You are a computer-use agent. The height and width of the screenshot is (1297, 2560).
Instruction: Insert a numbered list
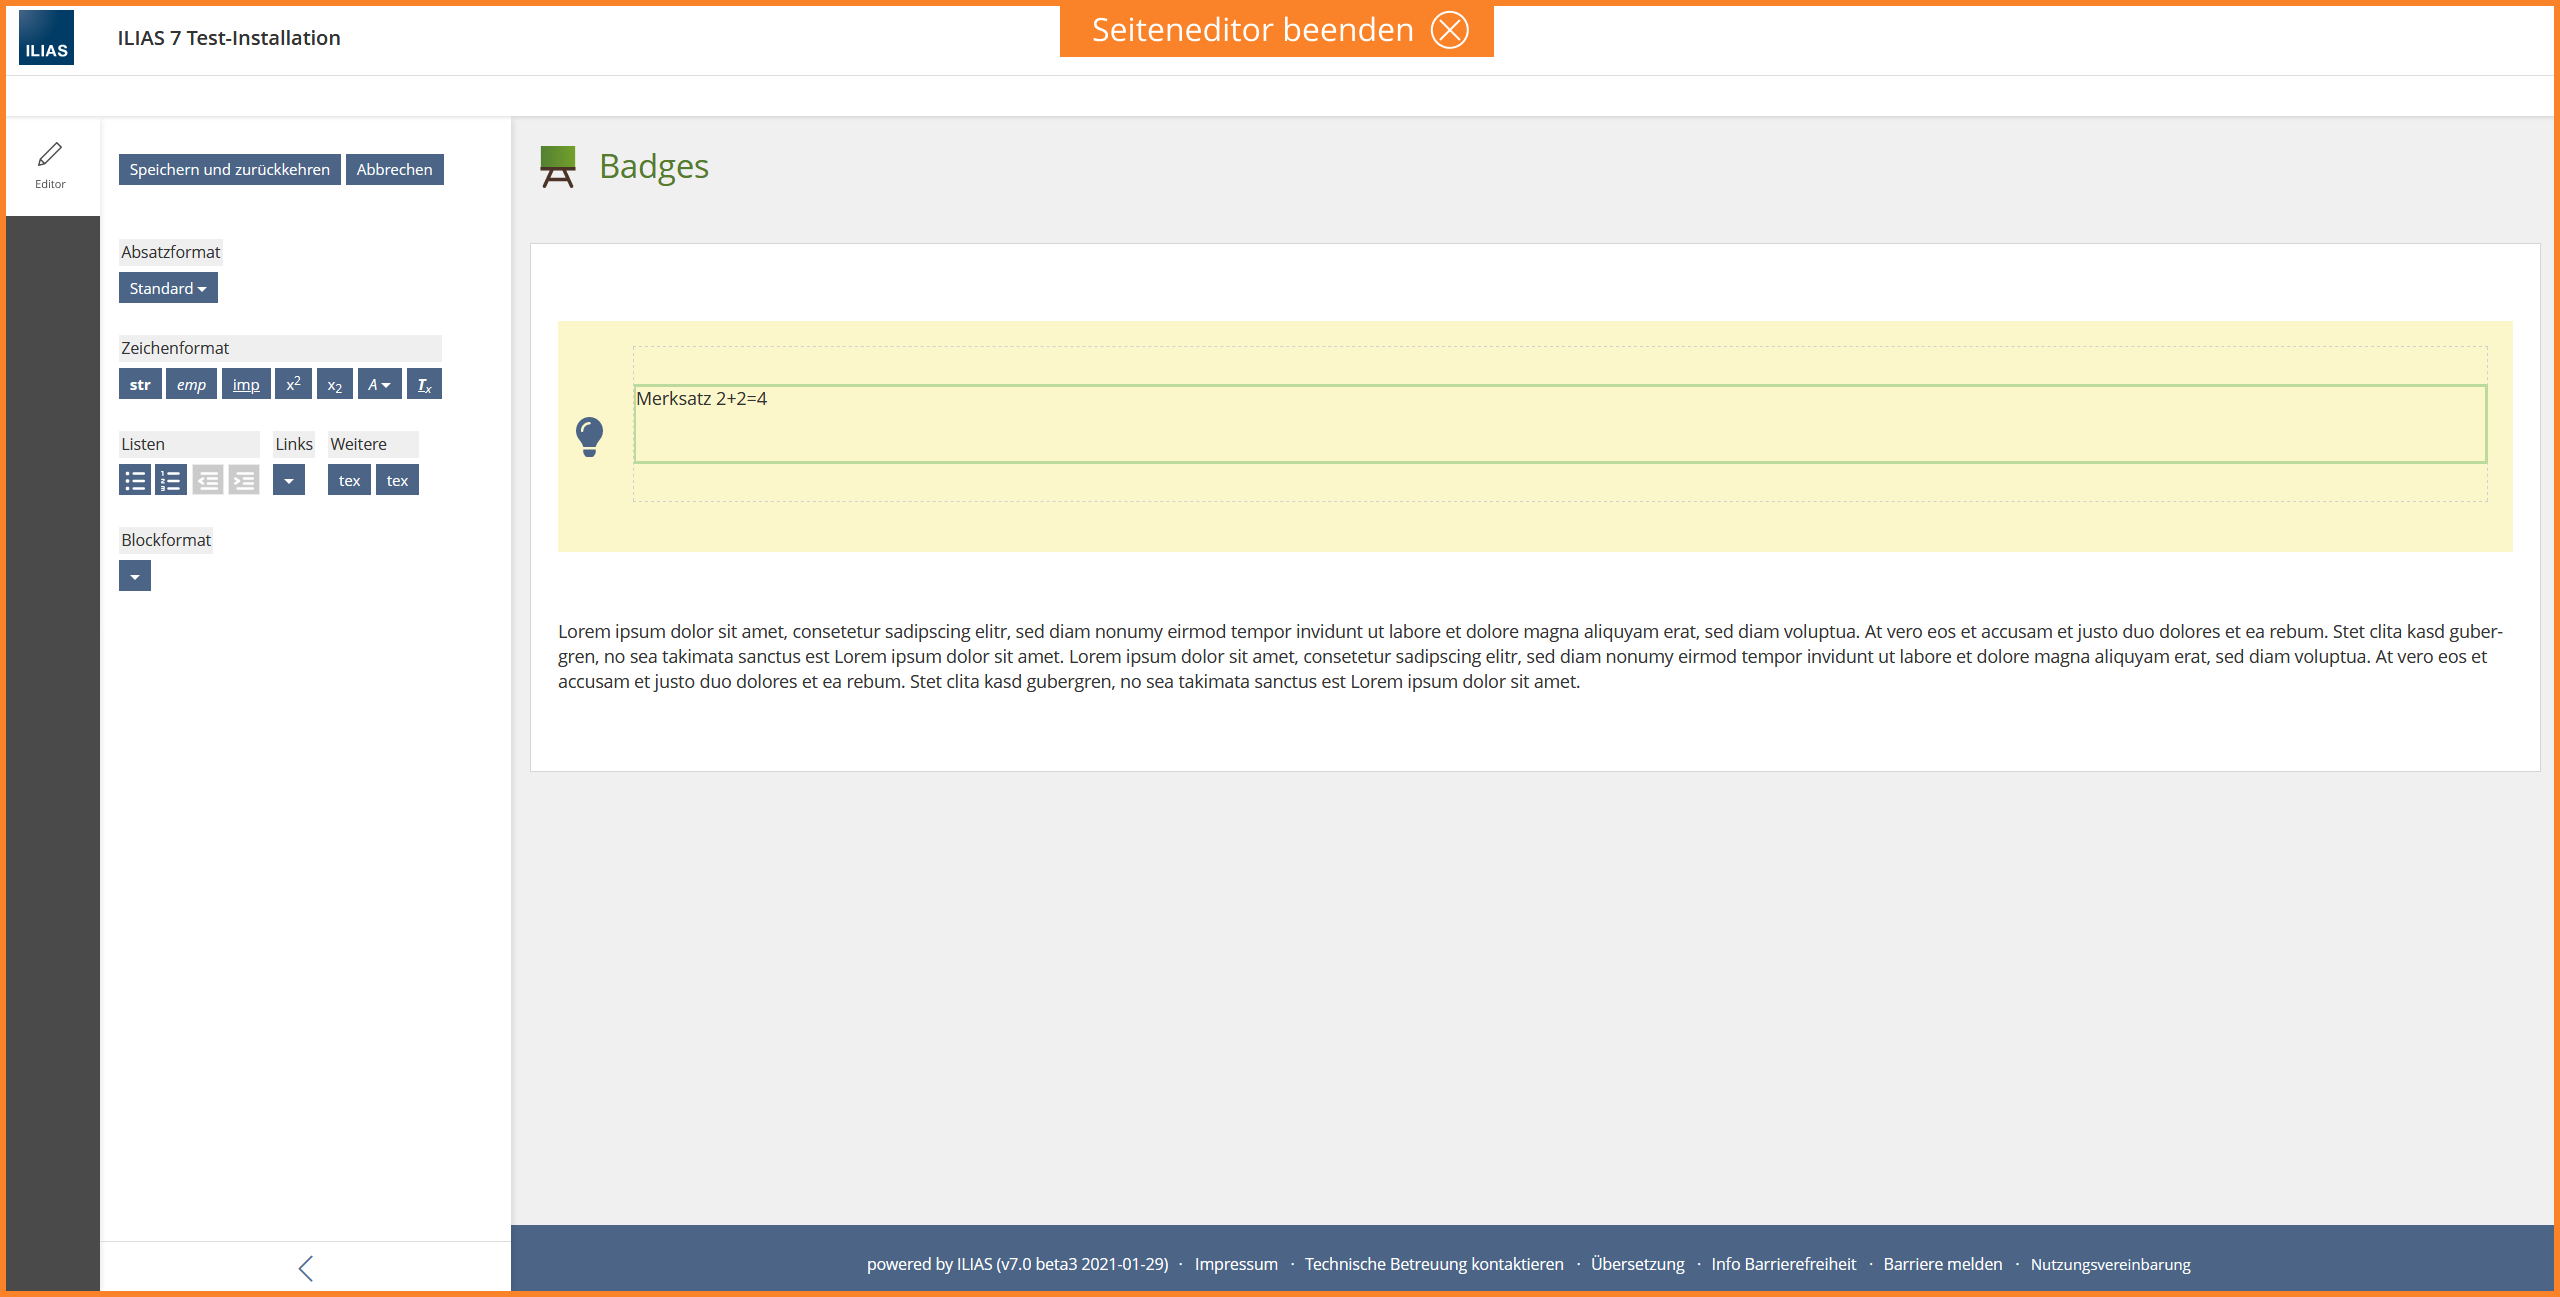[171, 481]
